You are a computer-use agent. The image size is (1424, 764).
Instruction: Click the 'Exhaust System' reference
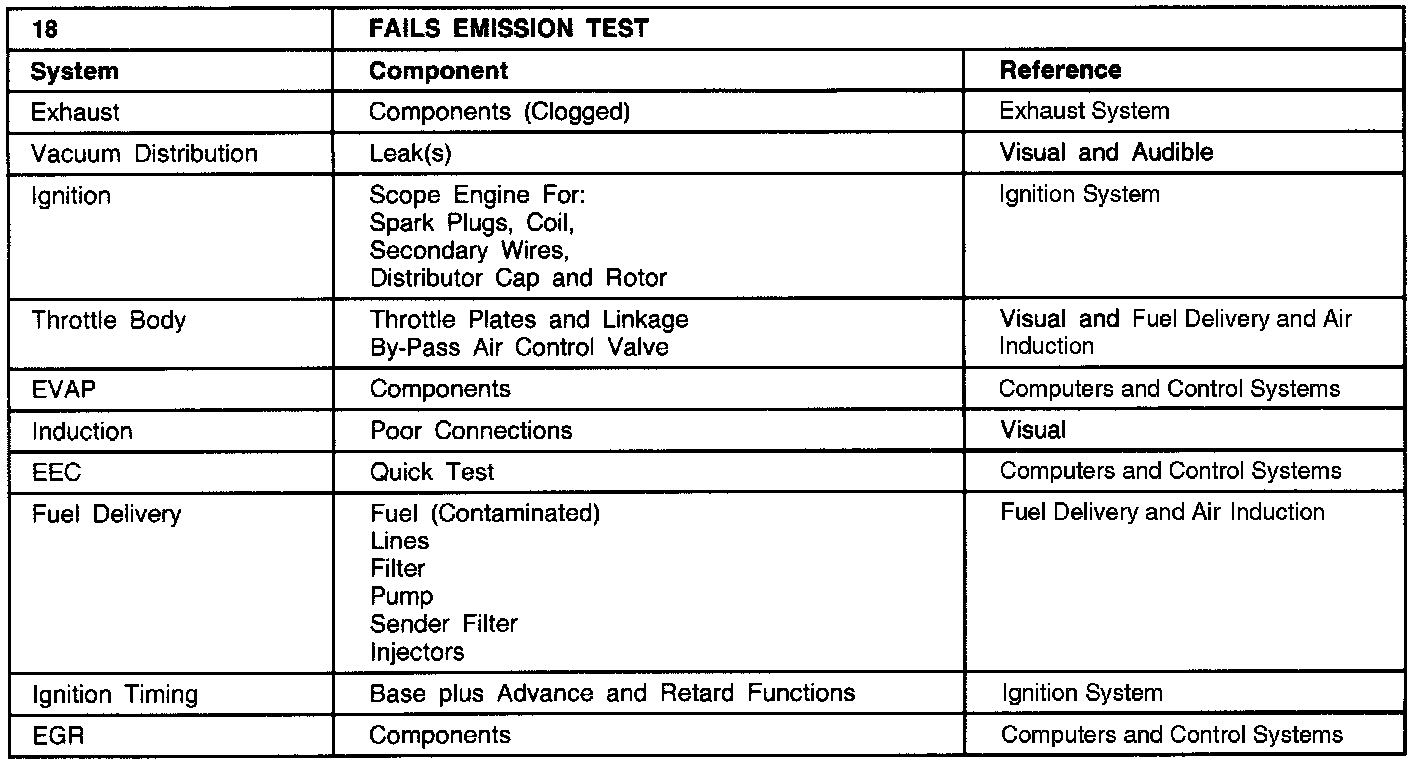tap(1084, 111)
